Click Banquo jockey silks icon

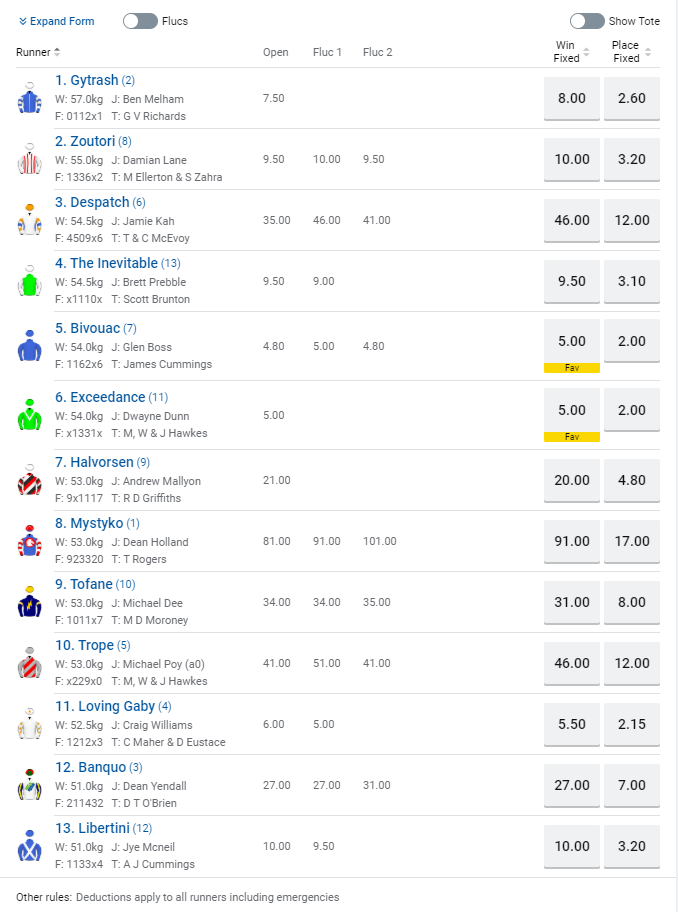point(29,785)
